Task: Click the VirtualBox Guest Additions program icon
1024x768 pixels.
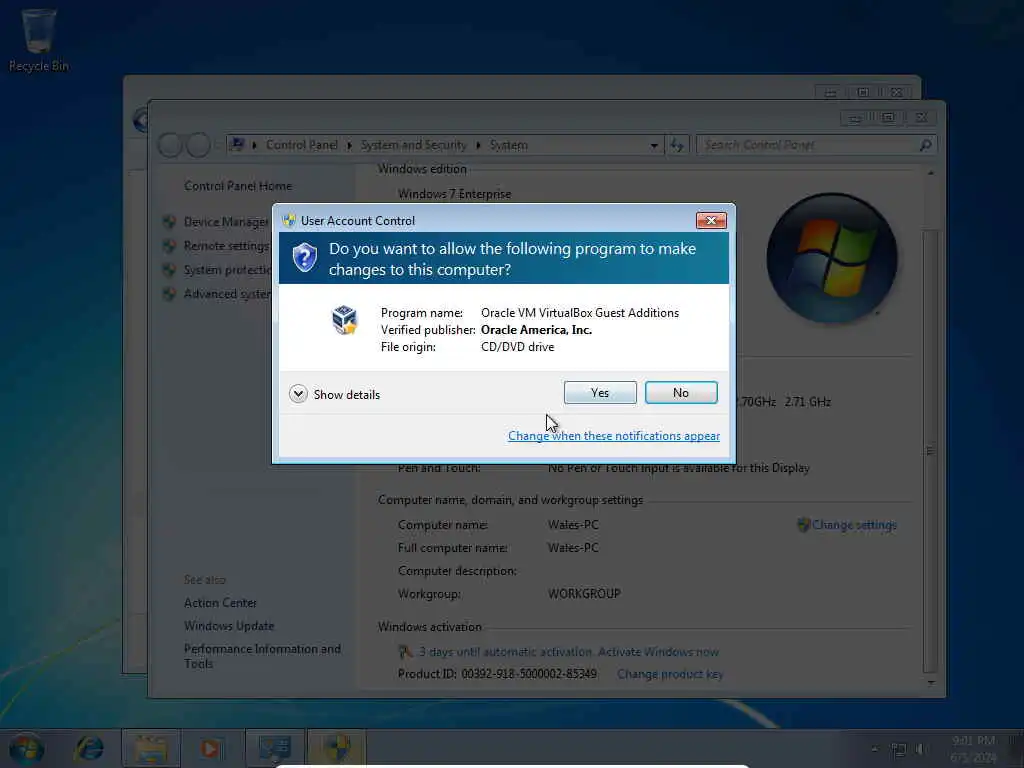Action: pyautogui.click(x=344, y=320)
